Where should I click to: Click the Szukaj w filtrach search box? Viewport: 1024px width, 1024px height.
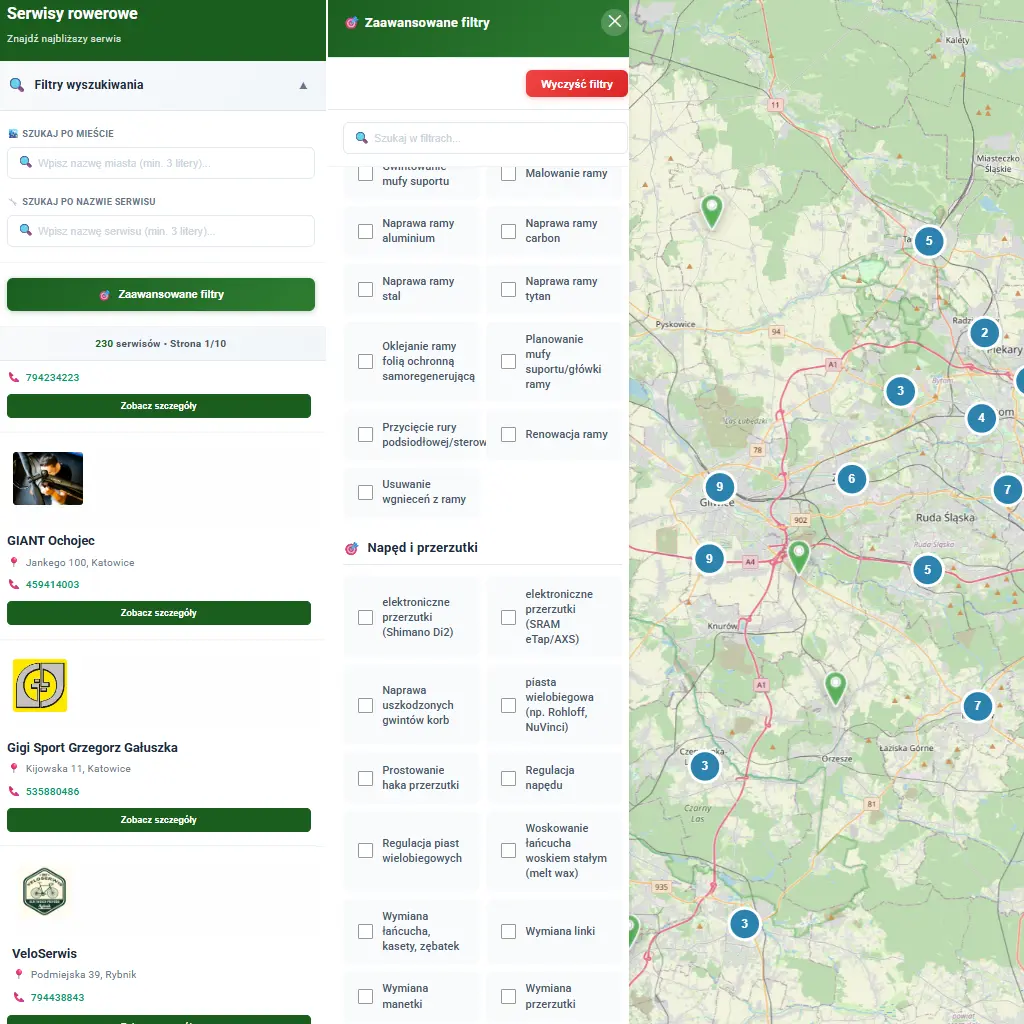click(x=485, y=138)
